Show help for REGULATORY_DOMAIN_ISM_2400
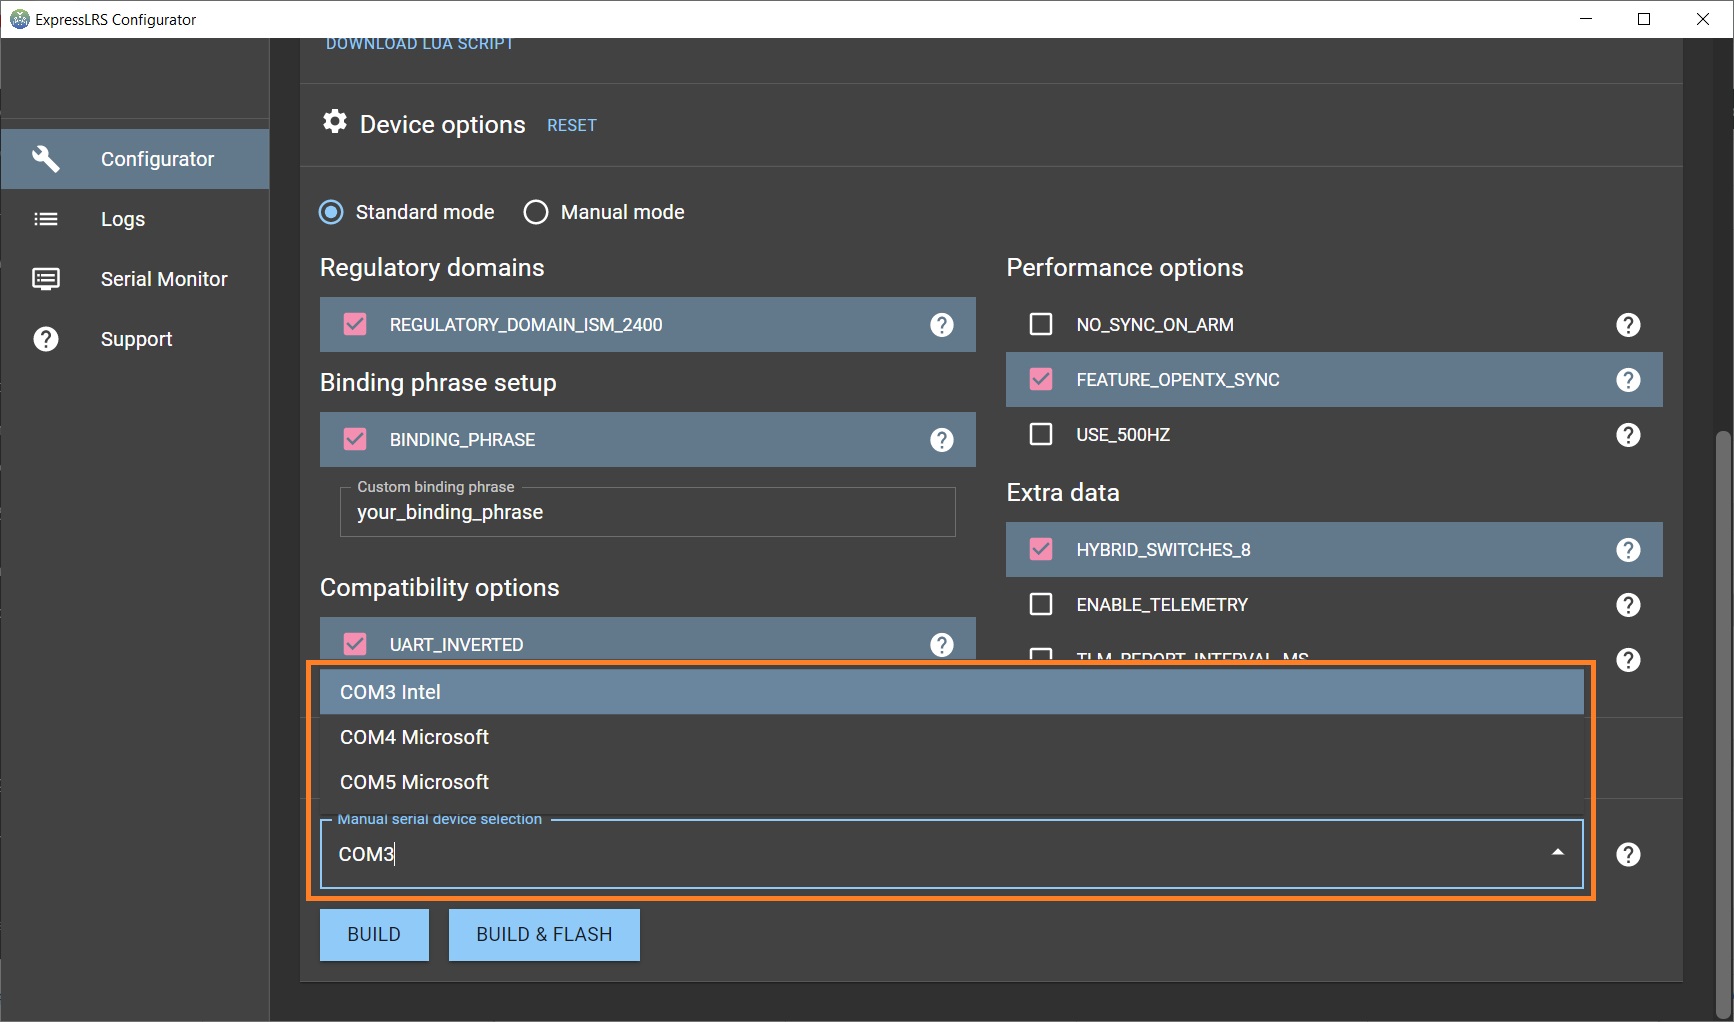Screen dimensions: 1734x1022 tap(942, 325)
